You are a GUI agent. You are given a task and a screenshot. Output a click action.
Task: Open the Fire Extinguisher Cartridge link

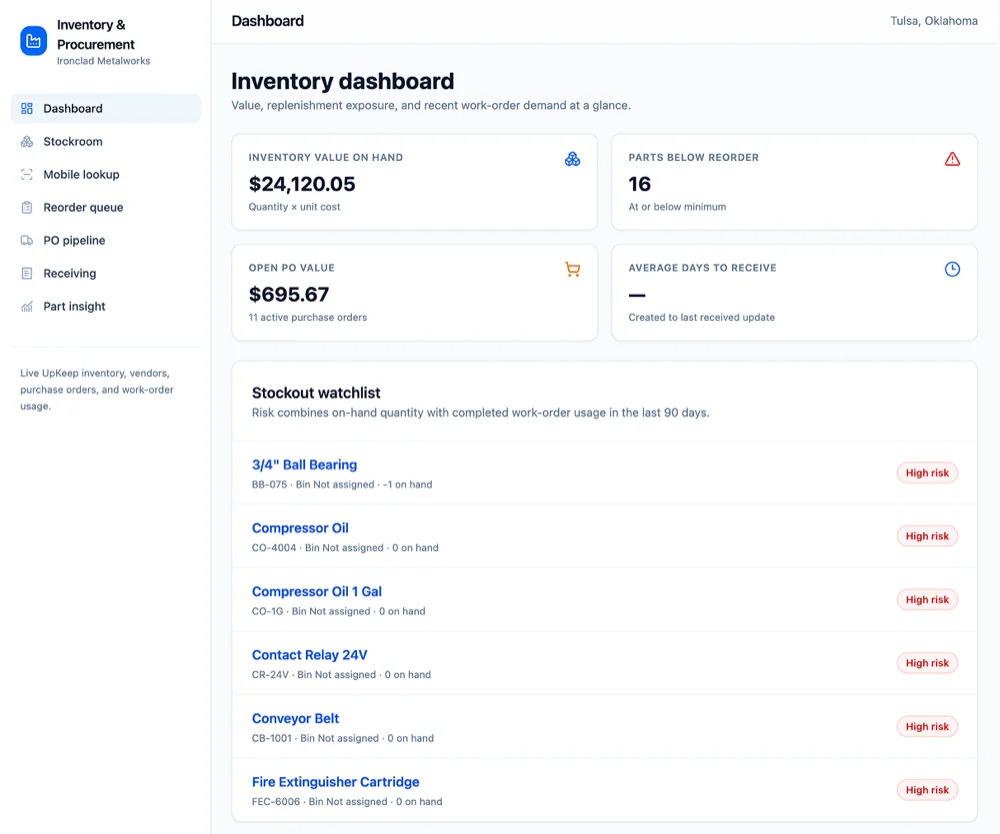[x=335, y=782]
